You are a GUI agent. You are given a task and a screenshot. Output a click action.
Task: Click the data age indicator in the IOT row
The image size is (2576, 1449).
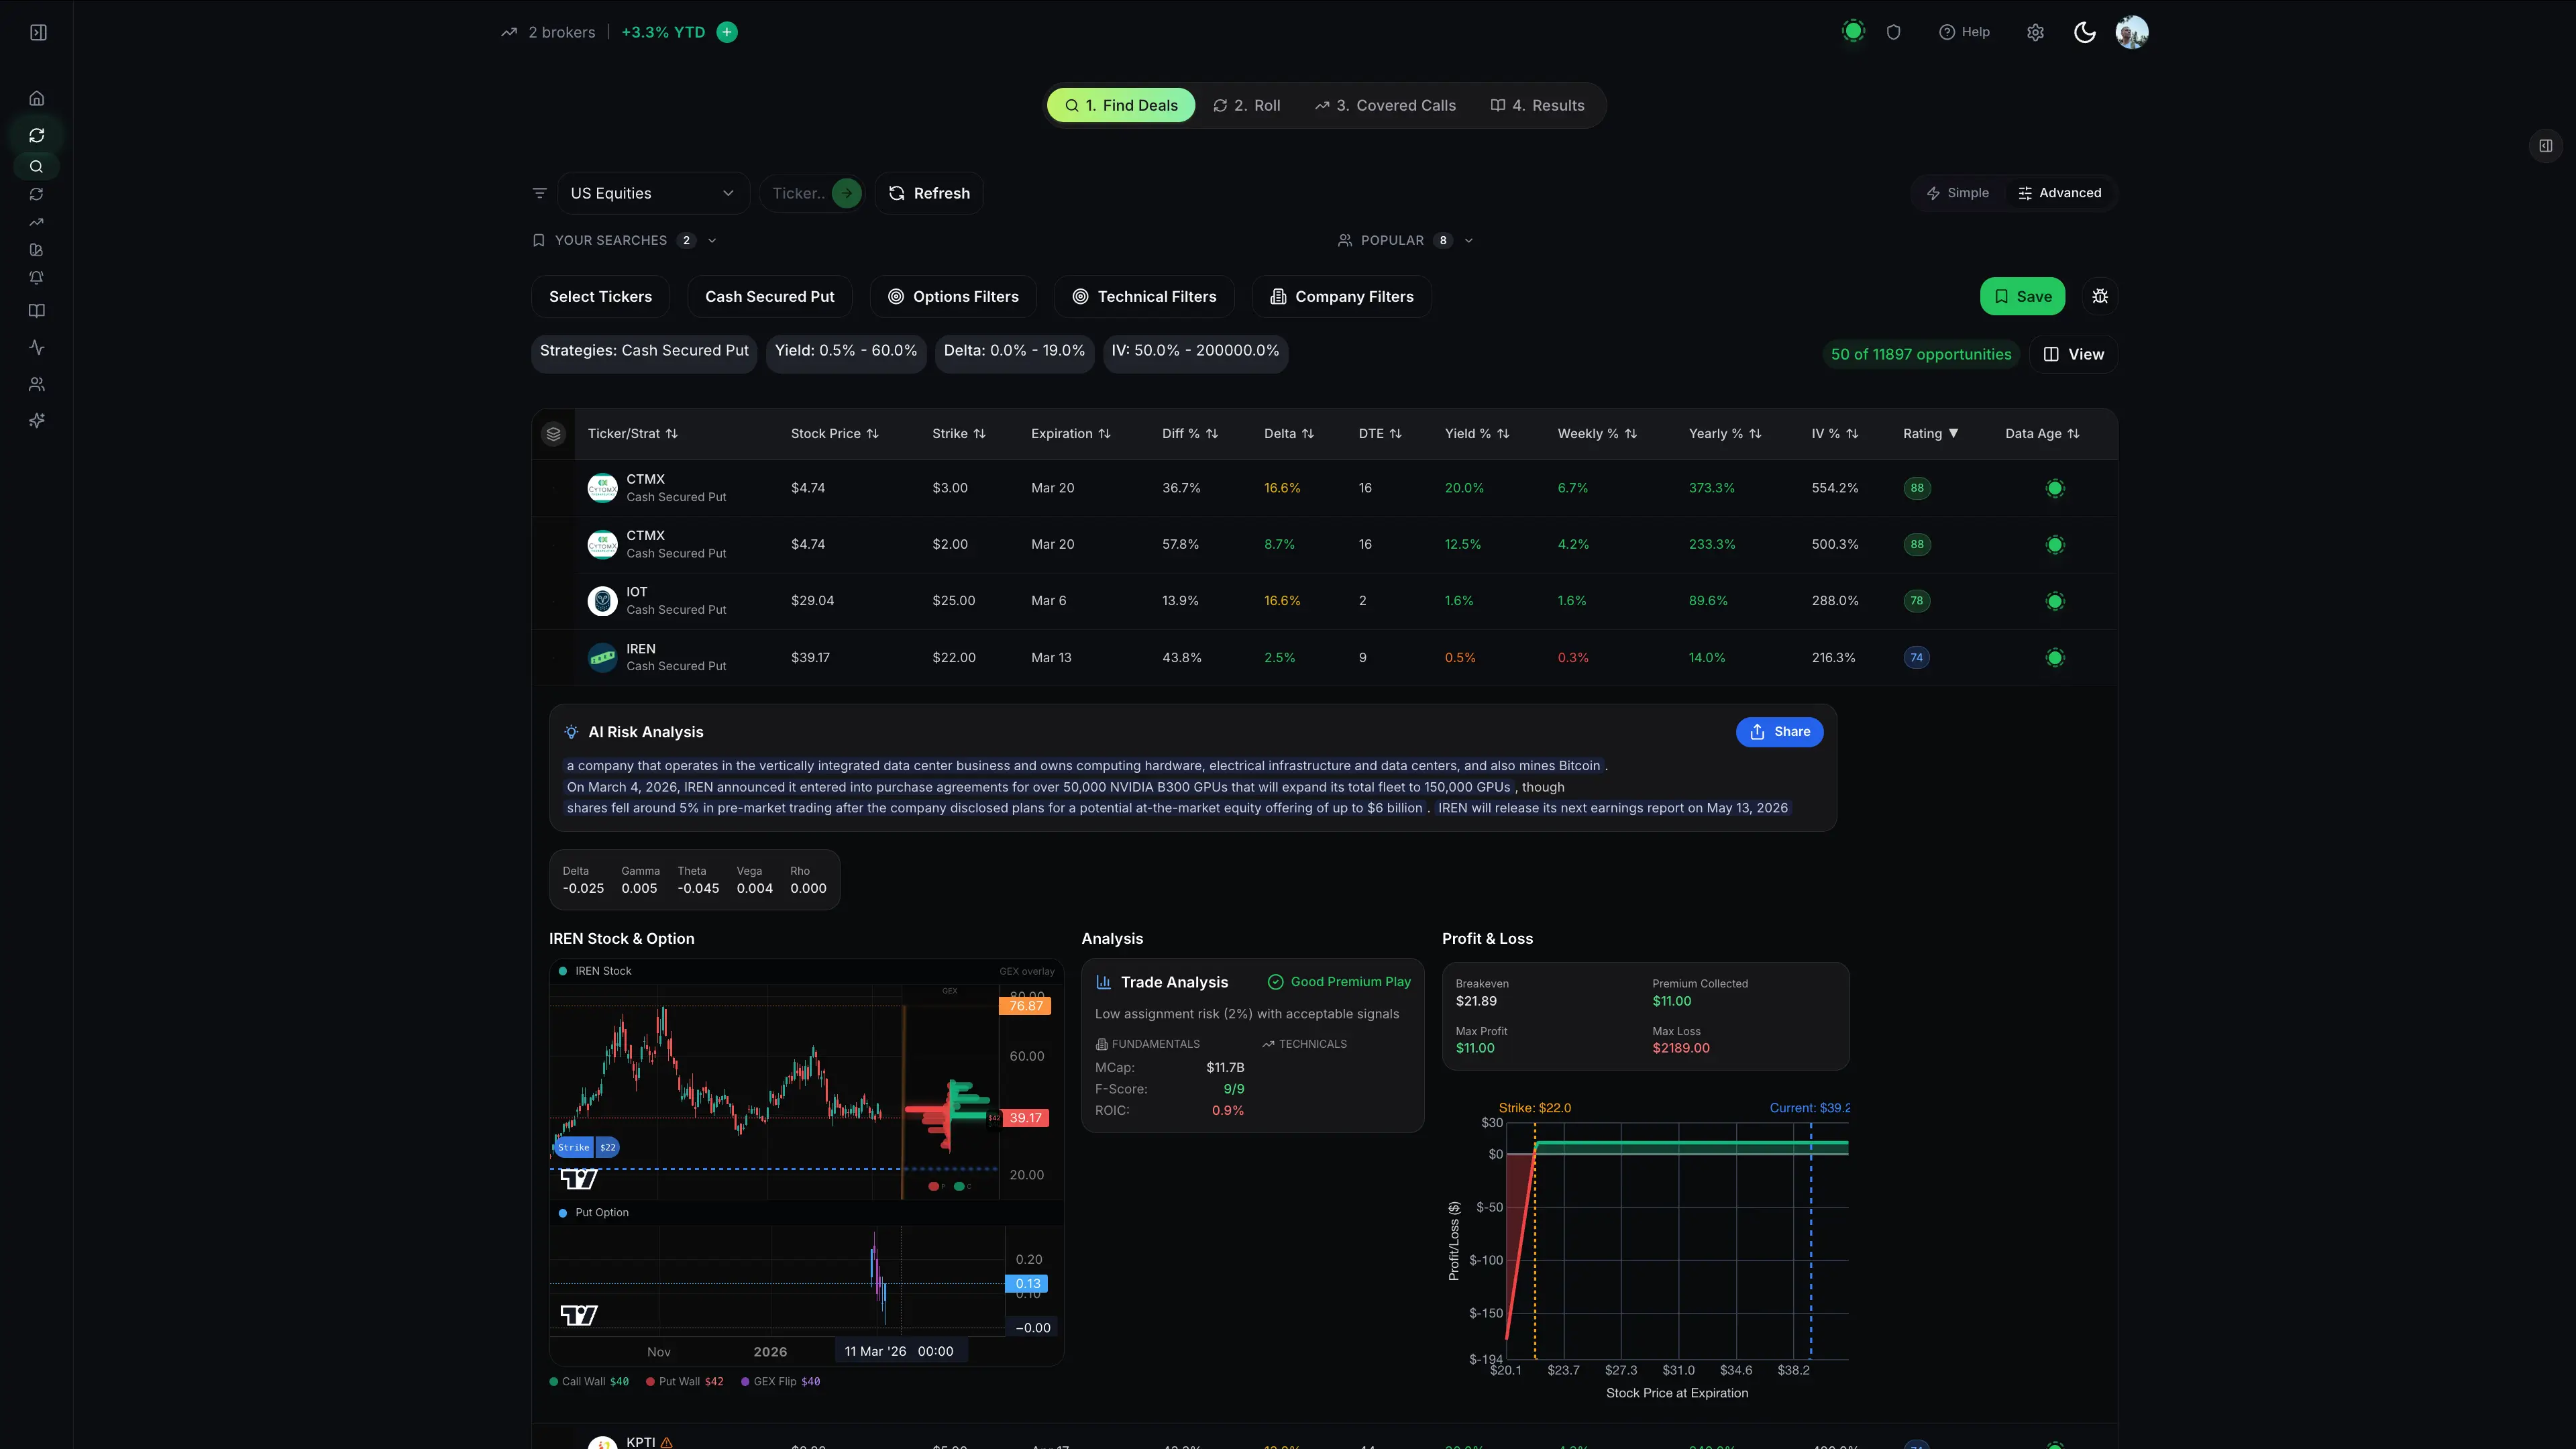tap(2055, 601)
